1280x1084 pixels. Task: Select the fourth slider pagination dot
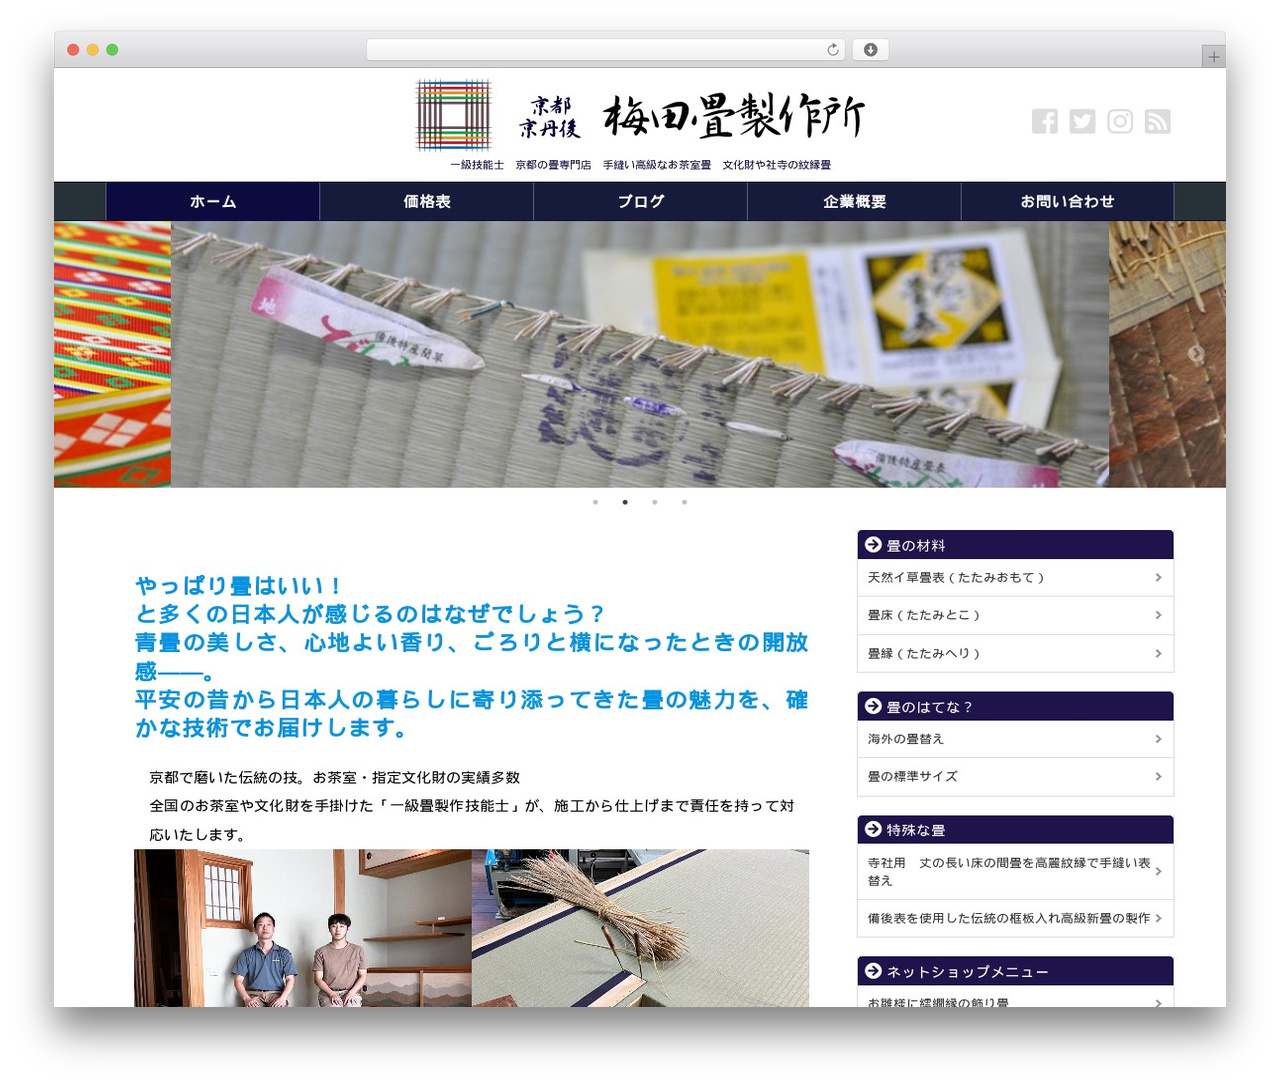684,502
